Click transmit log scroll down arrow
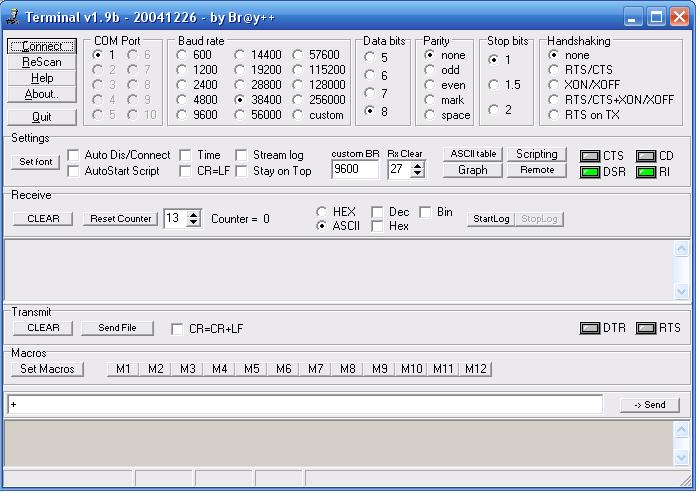 (681, 458)
